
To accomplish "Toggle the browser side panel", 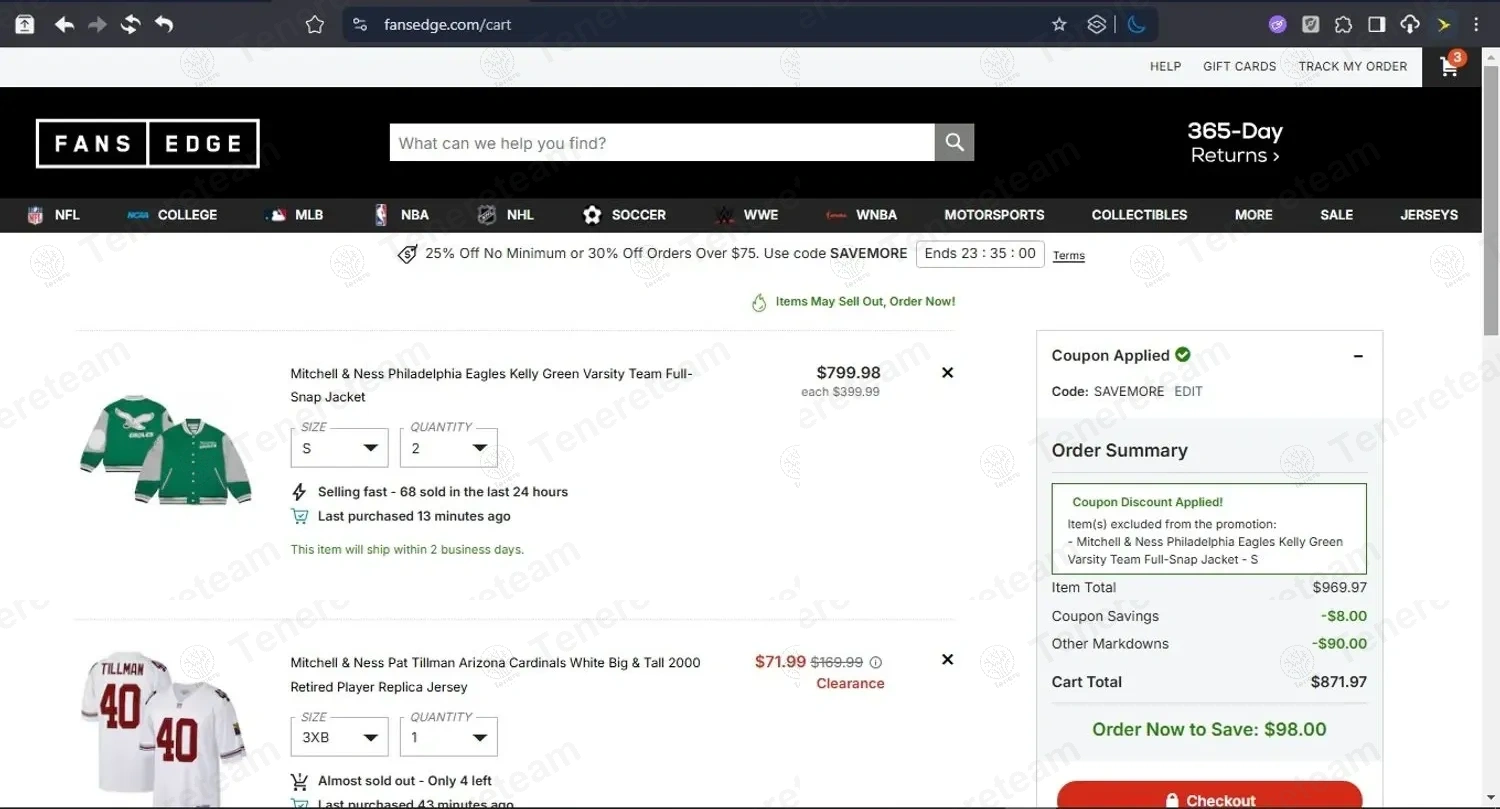I will [x=1377, y=25].
